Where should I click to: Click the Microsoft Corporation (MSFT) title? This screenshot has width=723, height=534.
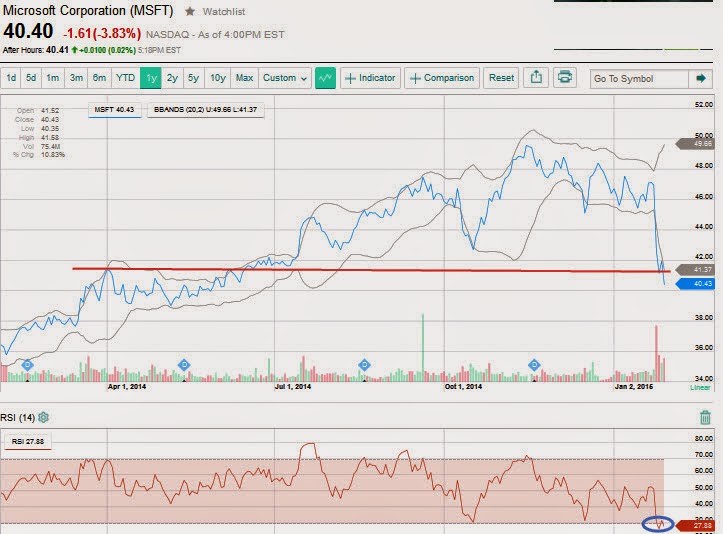(x=88, y=11)
